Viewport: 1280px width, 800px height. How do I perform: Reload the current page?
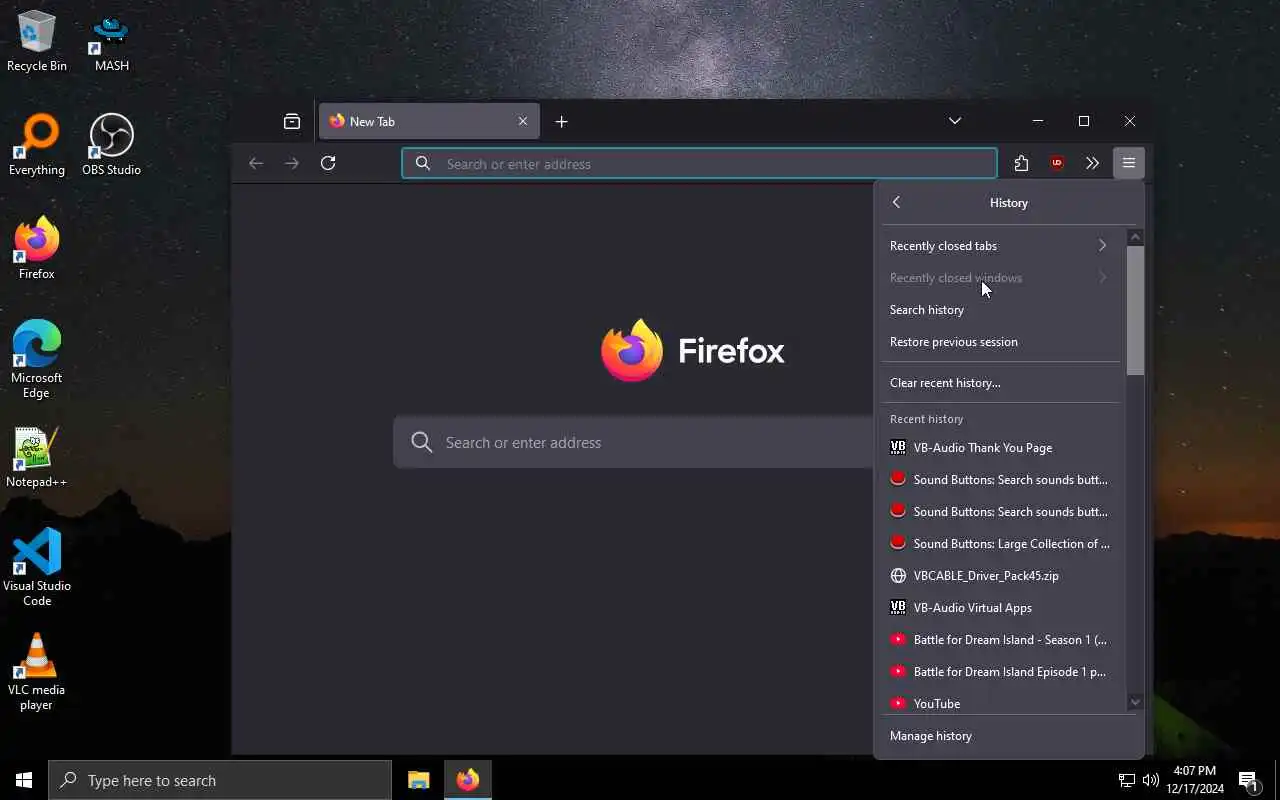click(x=328, y=163)
